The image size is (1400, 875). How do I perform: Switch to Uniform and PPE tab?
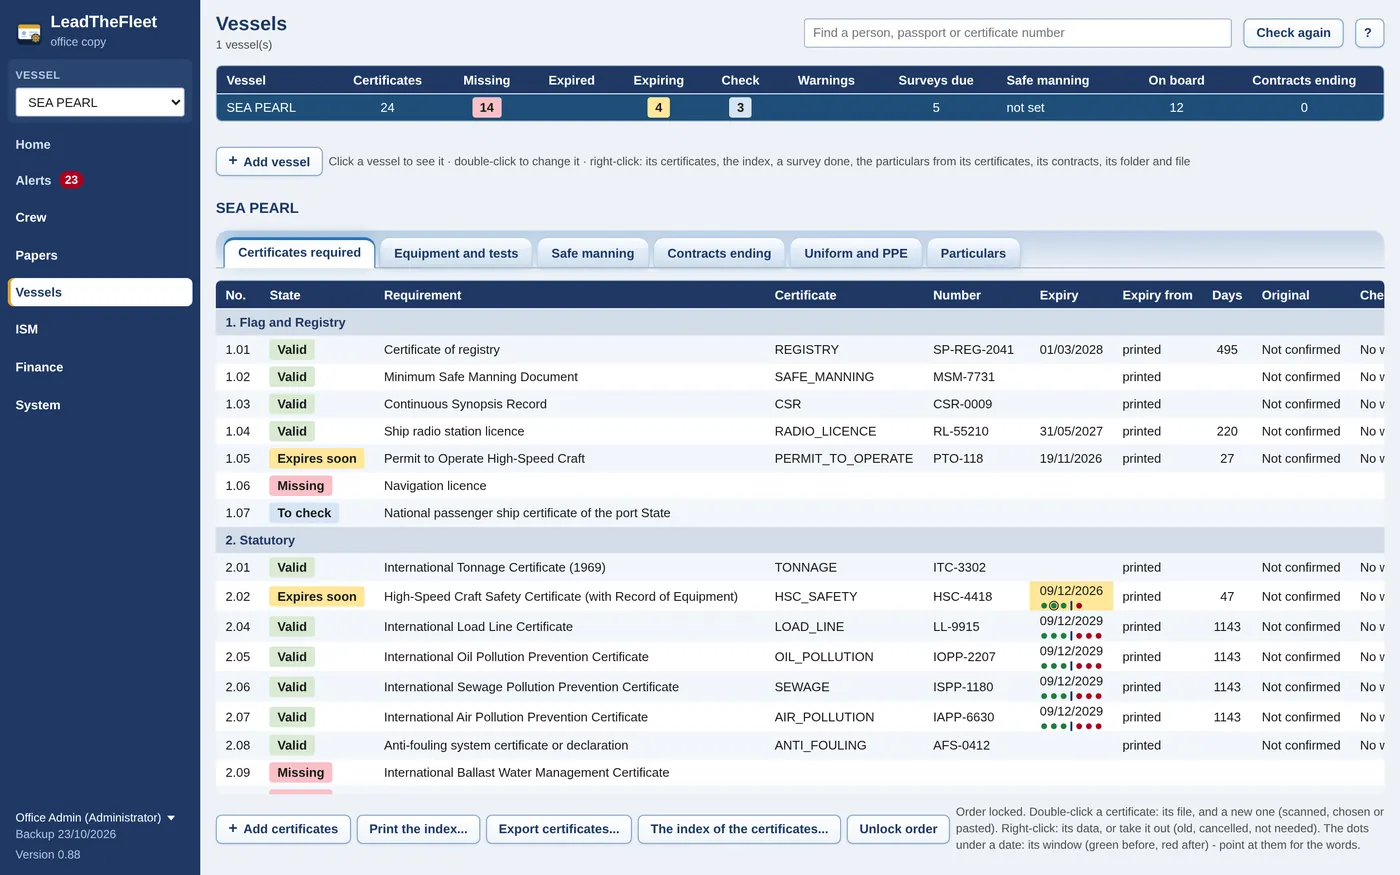856,254
